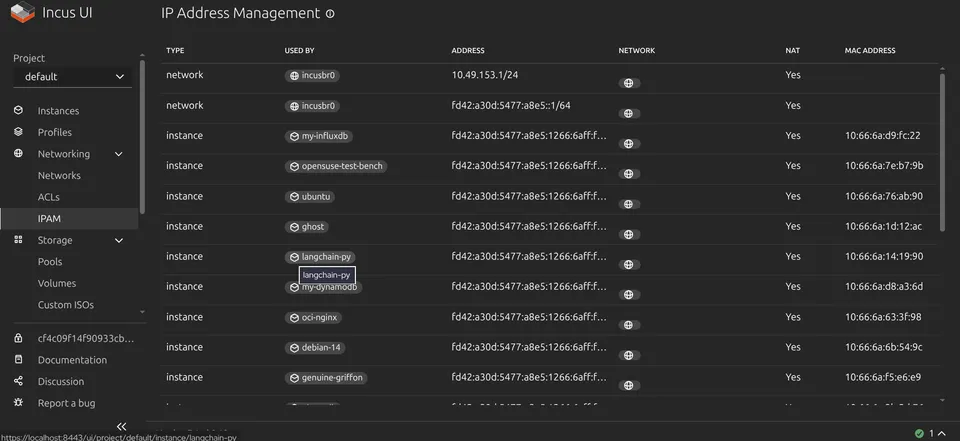The height and width of the screenshot is (441, 960).
Task: Click the network globe chip in the debian-14 row
Action: pos(629,355)
